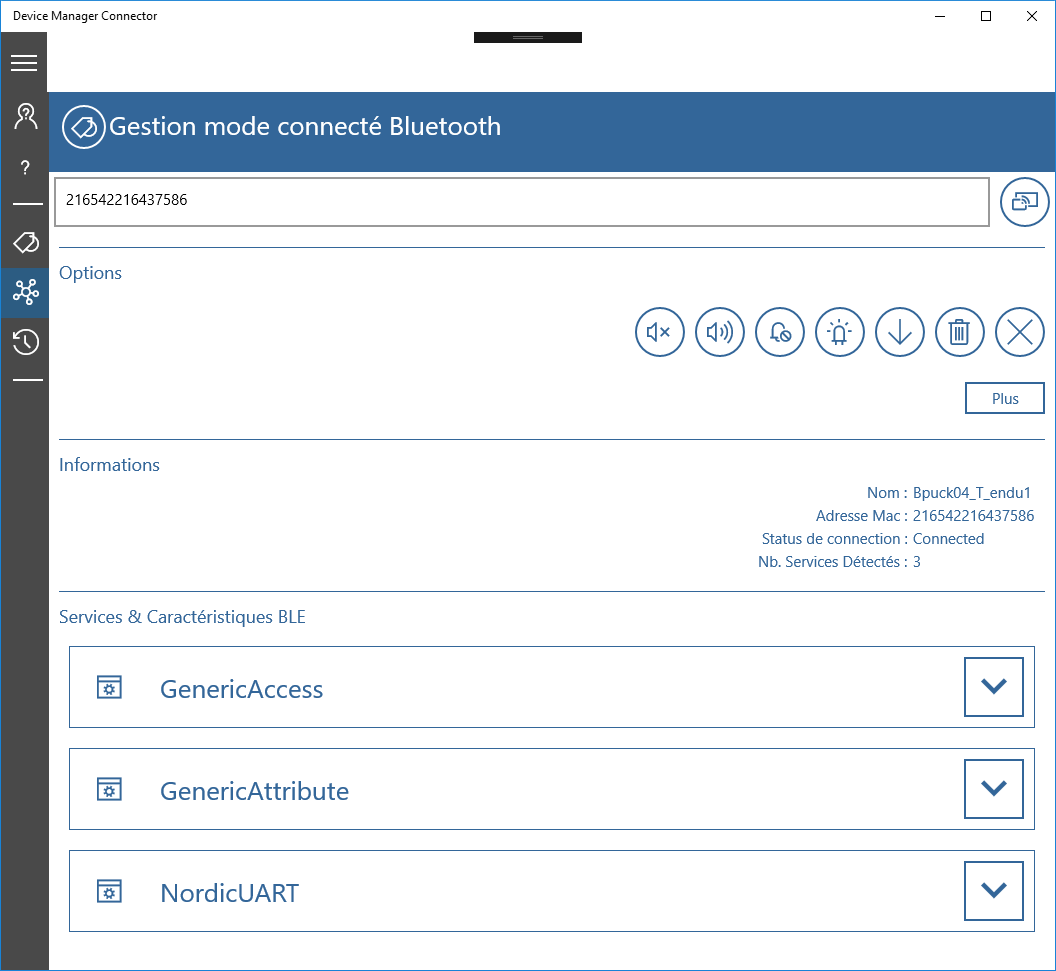Click the connect device icon beside address field

1024,201
